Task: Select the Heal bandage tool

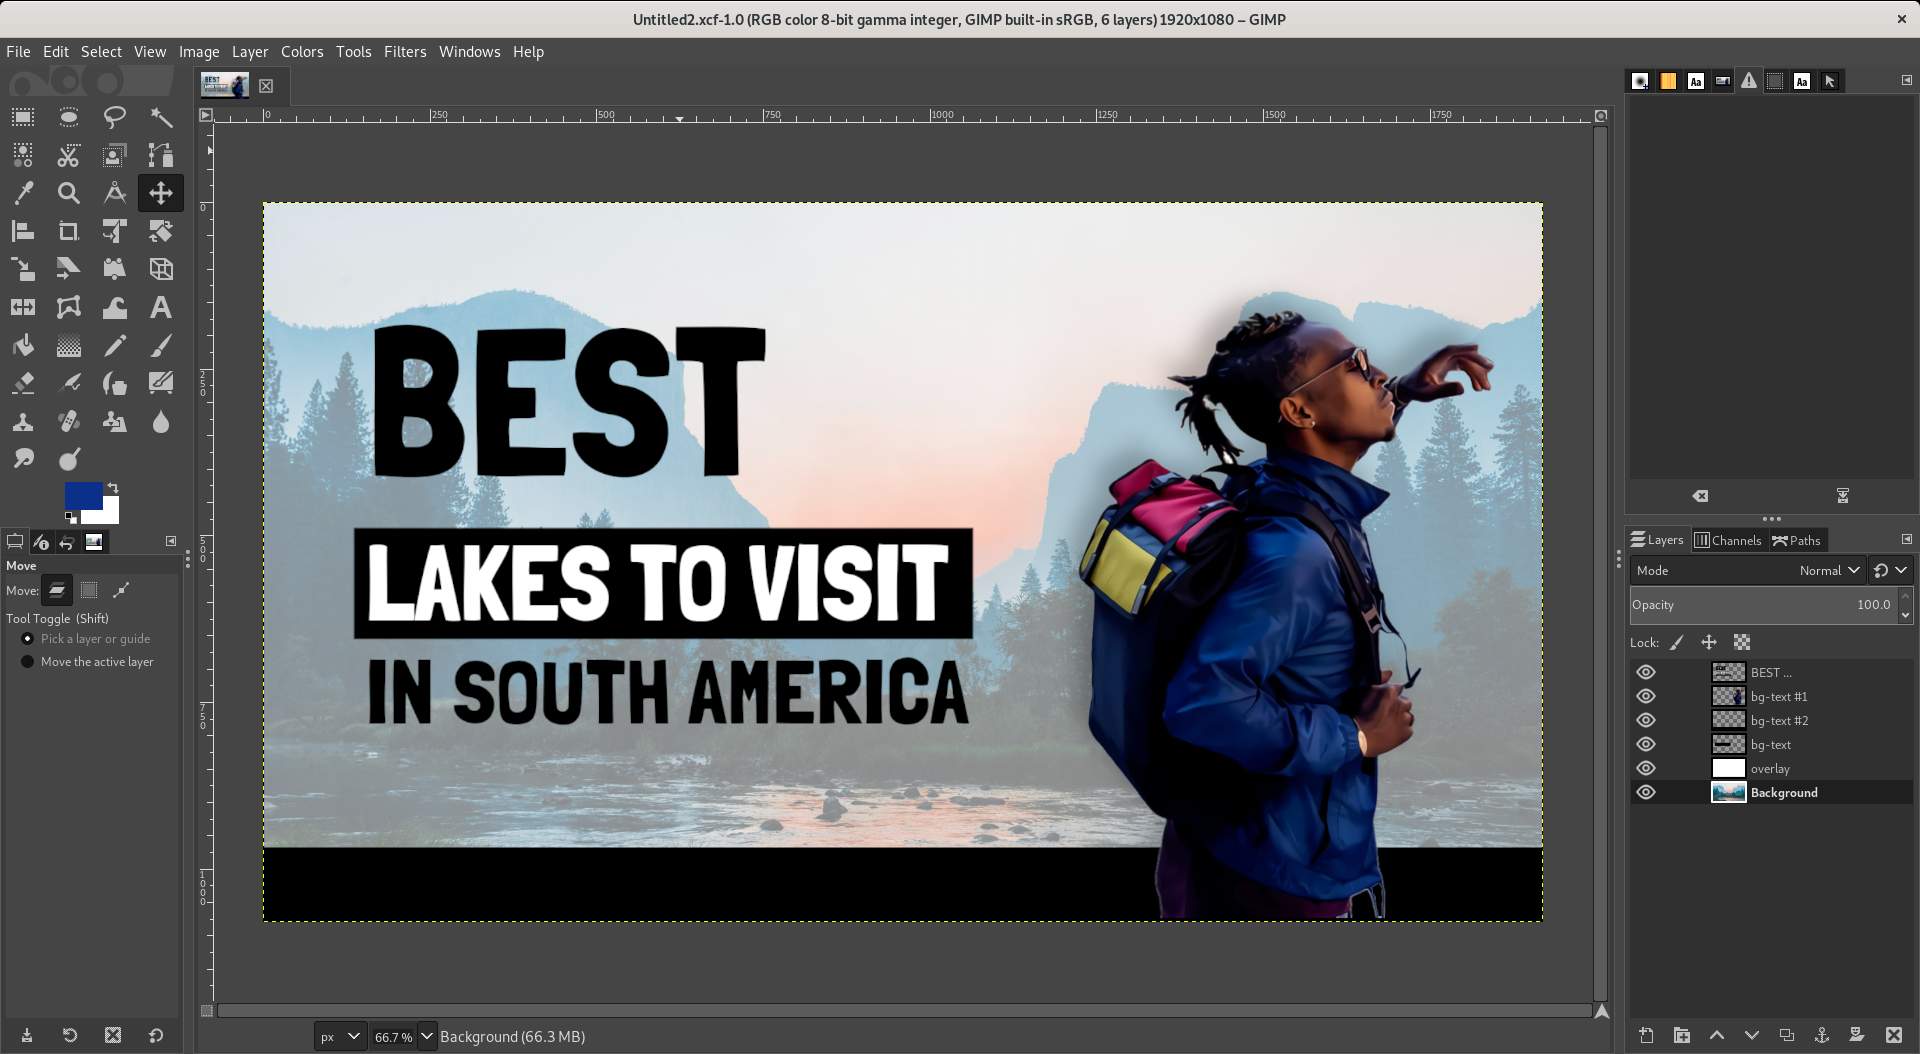Action: pos(69,422)
